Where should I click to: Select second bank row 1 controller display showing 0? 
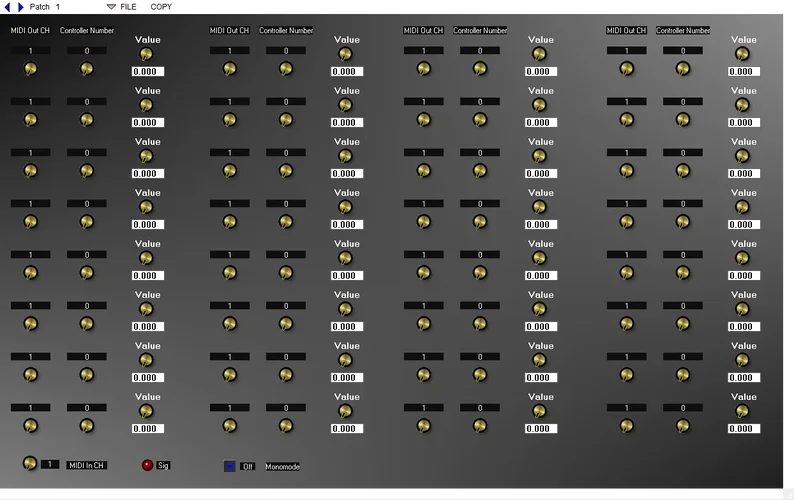click(286, 51)
